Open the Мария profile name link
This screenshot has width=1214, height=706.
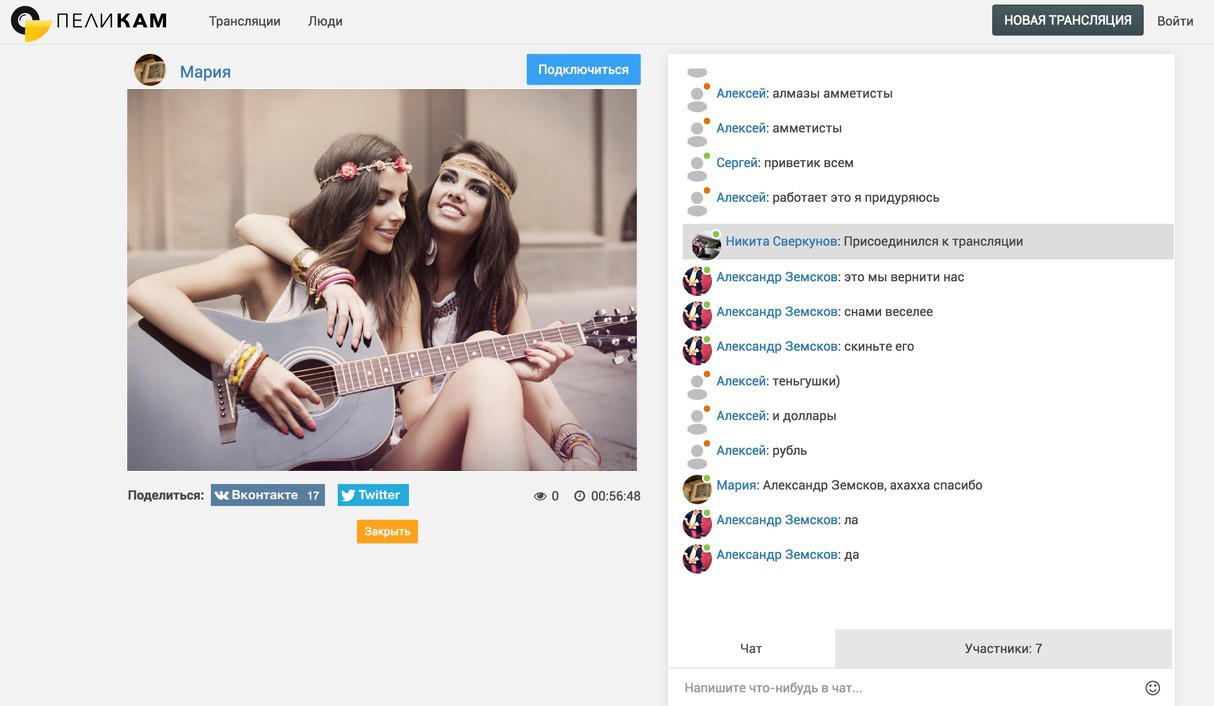point(205,71)
